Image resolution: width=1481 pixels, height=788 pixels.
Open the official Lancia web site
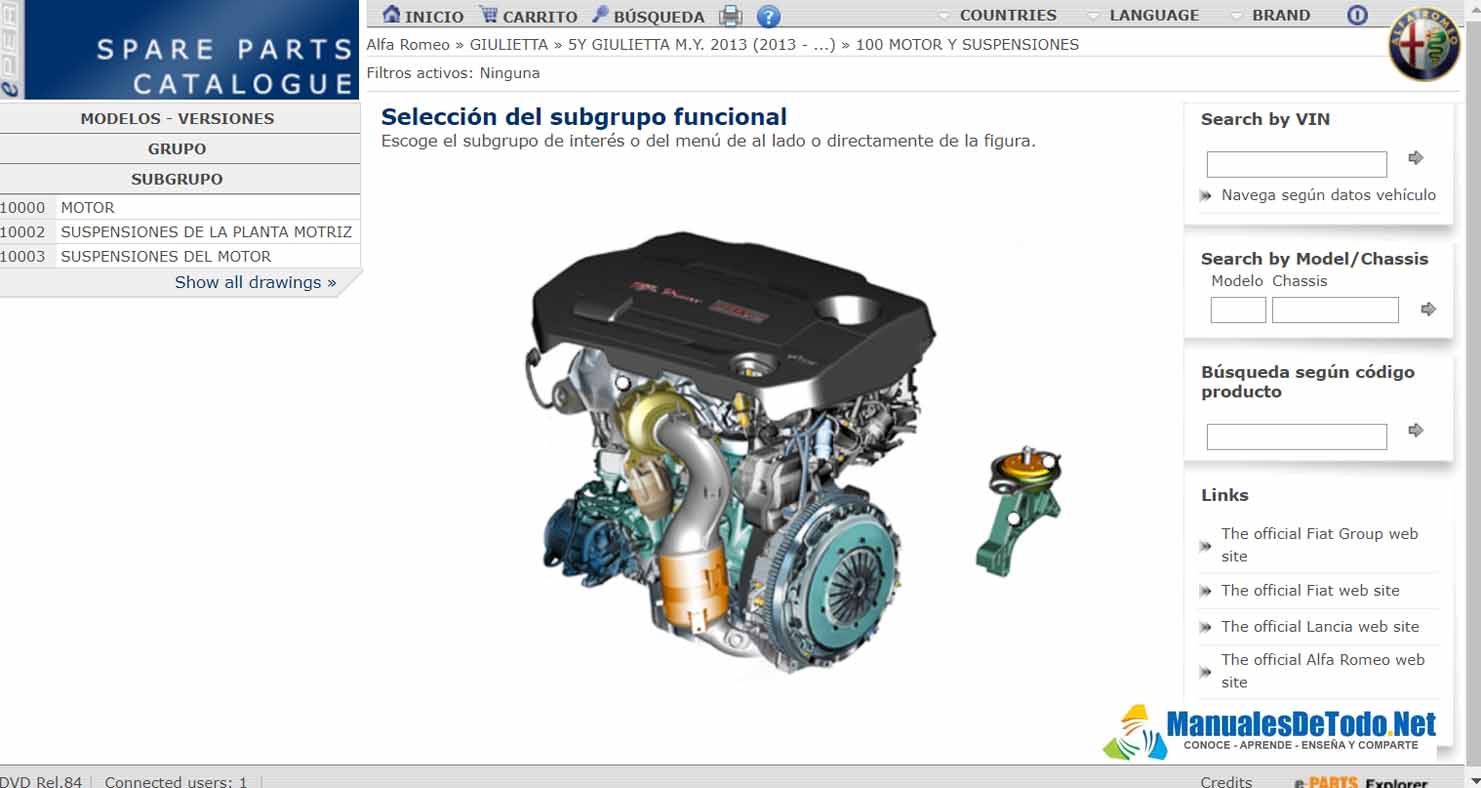point(1320,626)
